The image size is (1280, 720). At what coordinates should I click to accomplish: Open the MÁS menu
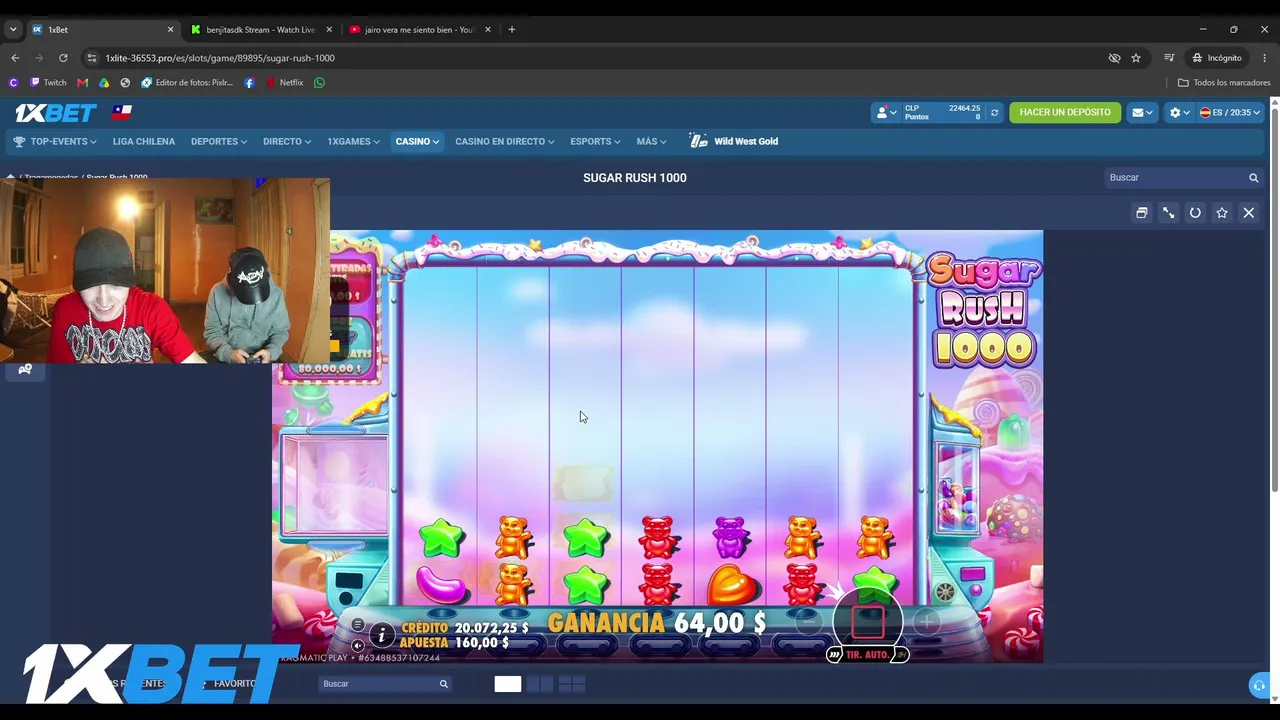tap(651, 142)
